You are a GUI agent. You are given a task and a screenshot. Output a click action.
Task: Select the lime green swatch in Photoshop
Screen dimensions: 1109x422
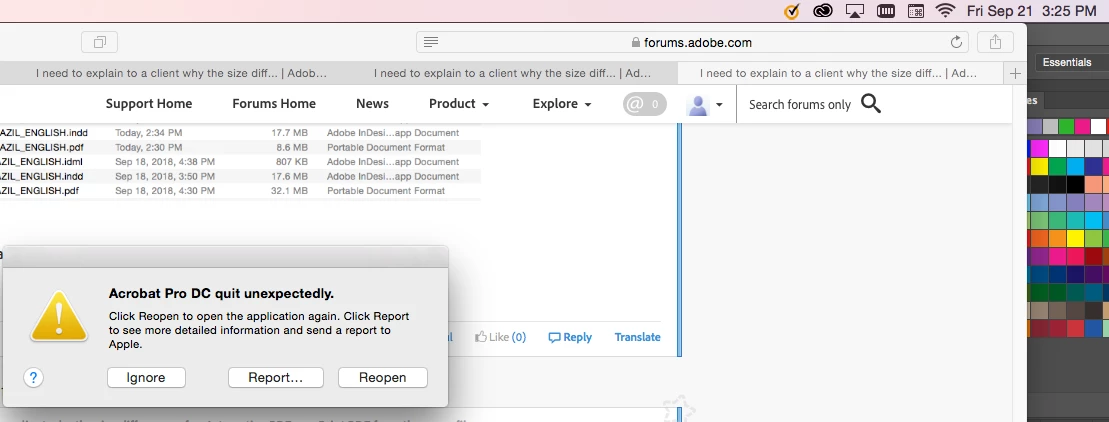click(1093, 240)
